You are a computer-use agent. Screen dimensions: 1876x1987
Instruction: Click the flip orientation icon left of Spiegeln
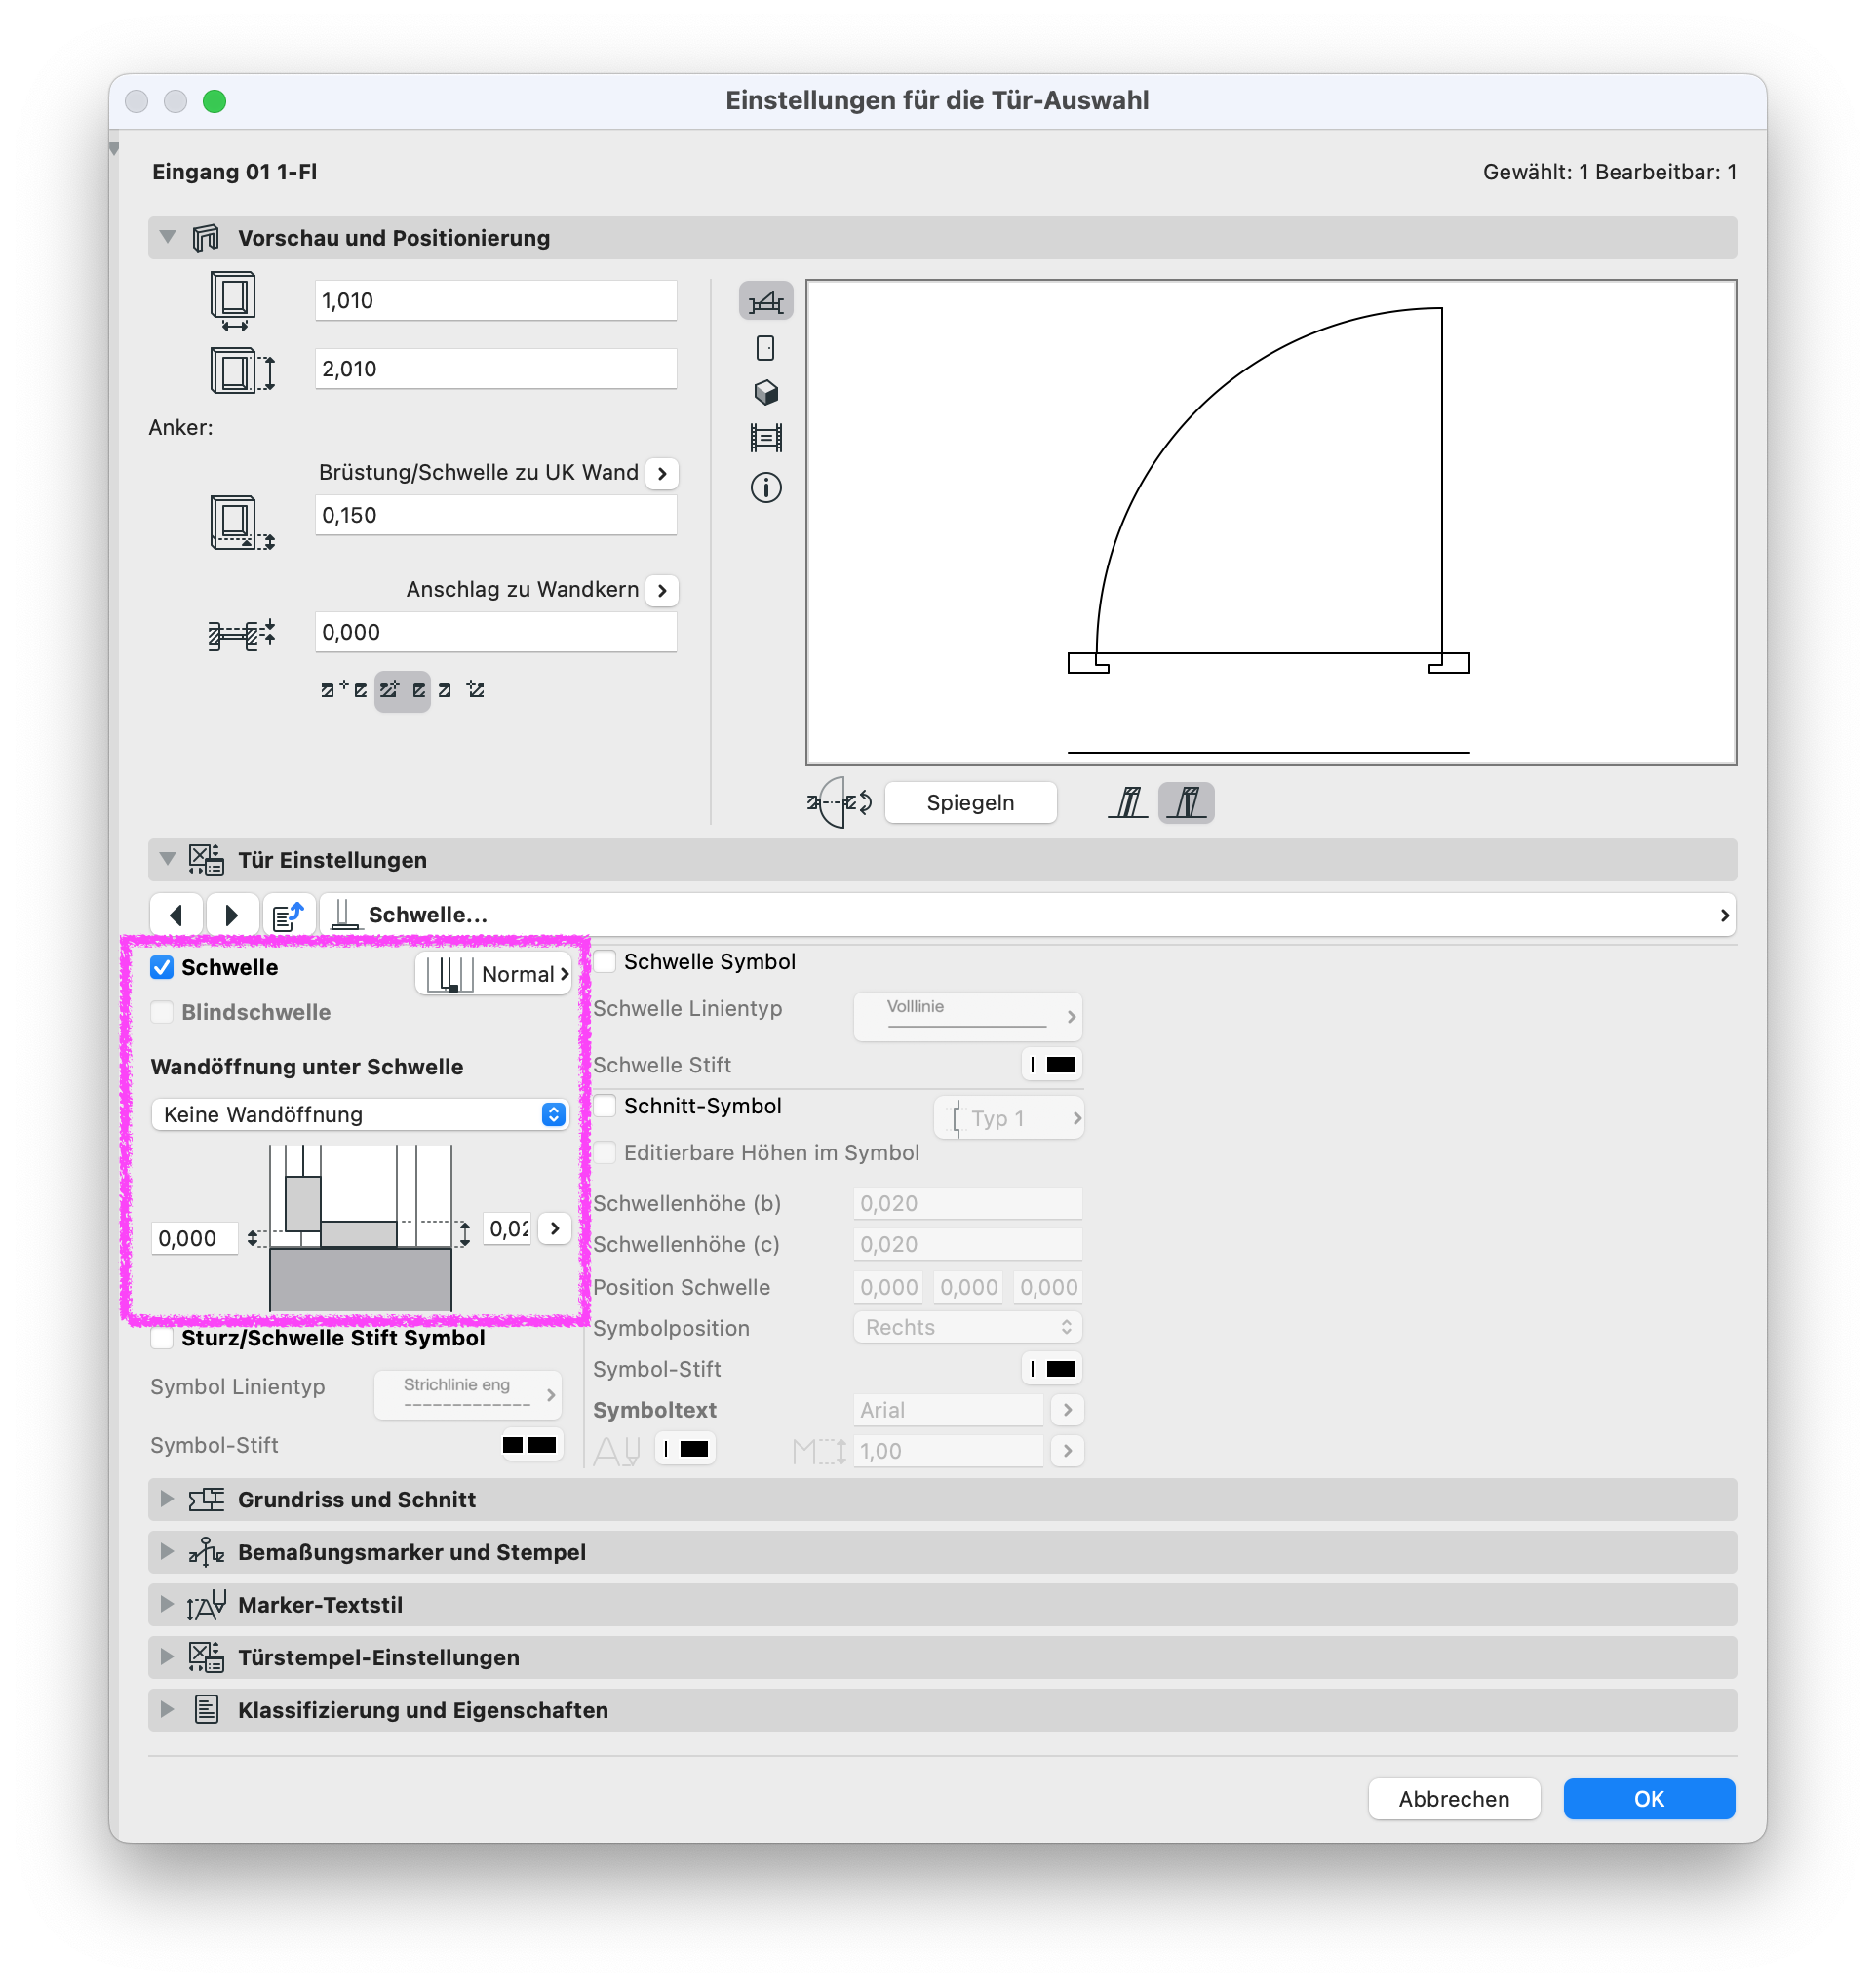(839, 802)
